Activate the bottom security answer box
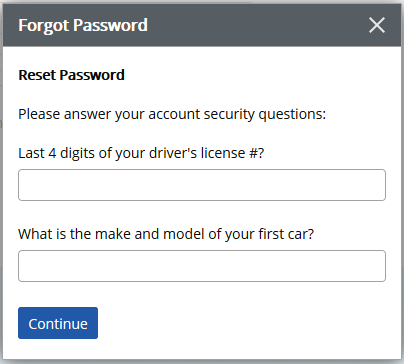Image resolution: width=404 pixels, height=364 pixels. [x=202, y=266]
